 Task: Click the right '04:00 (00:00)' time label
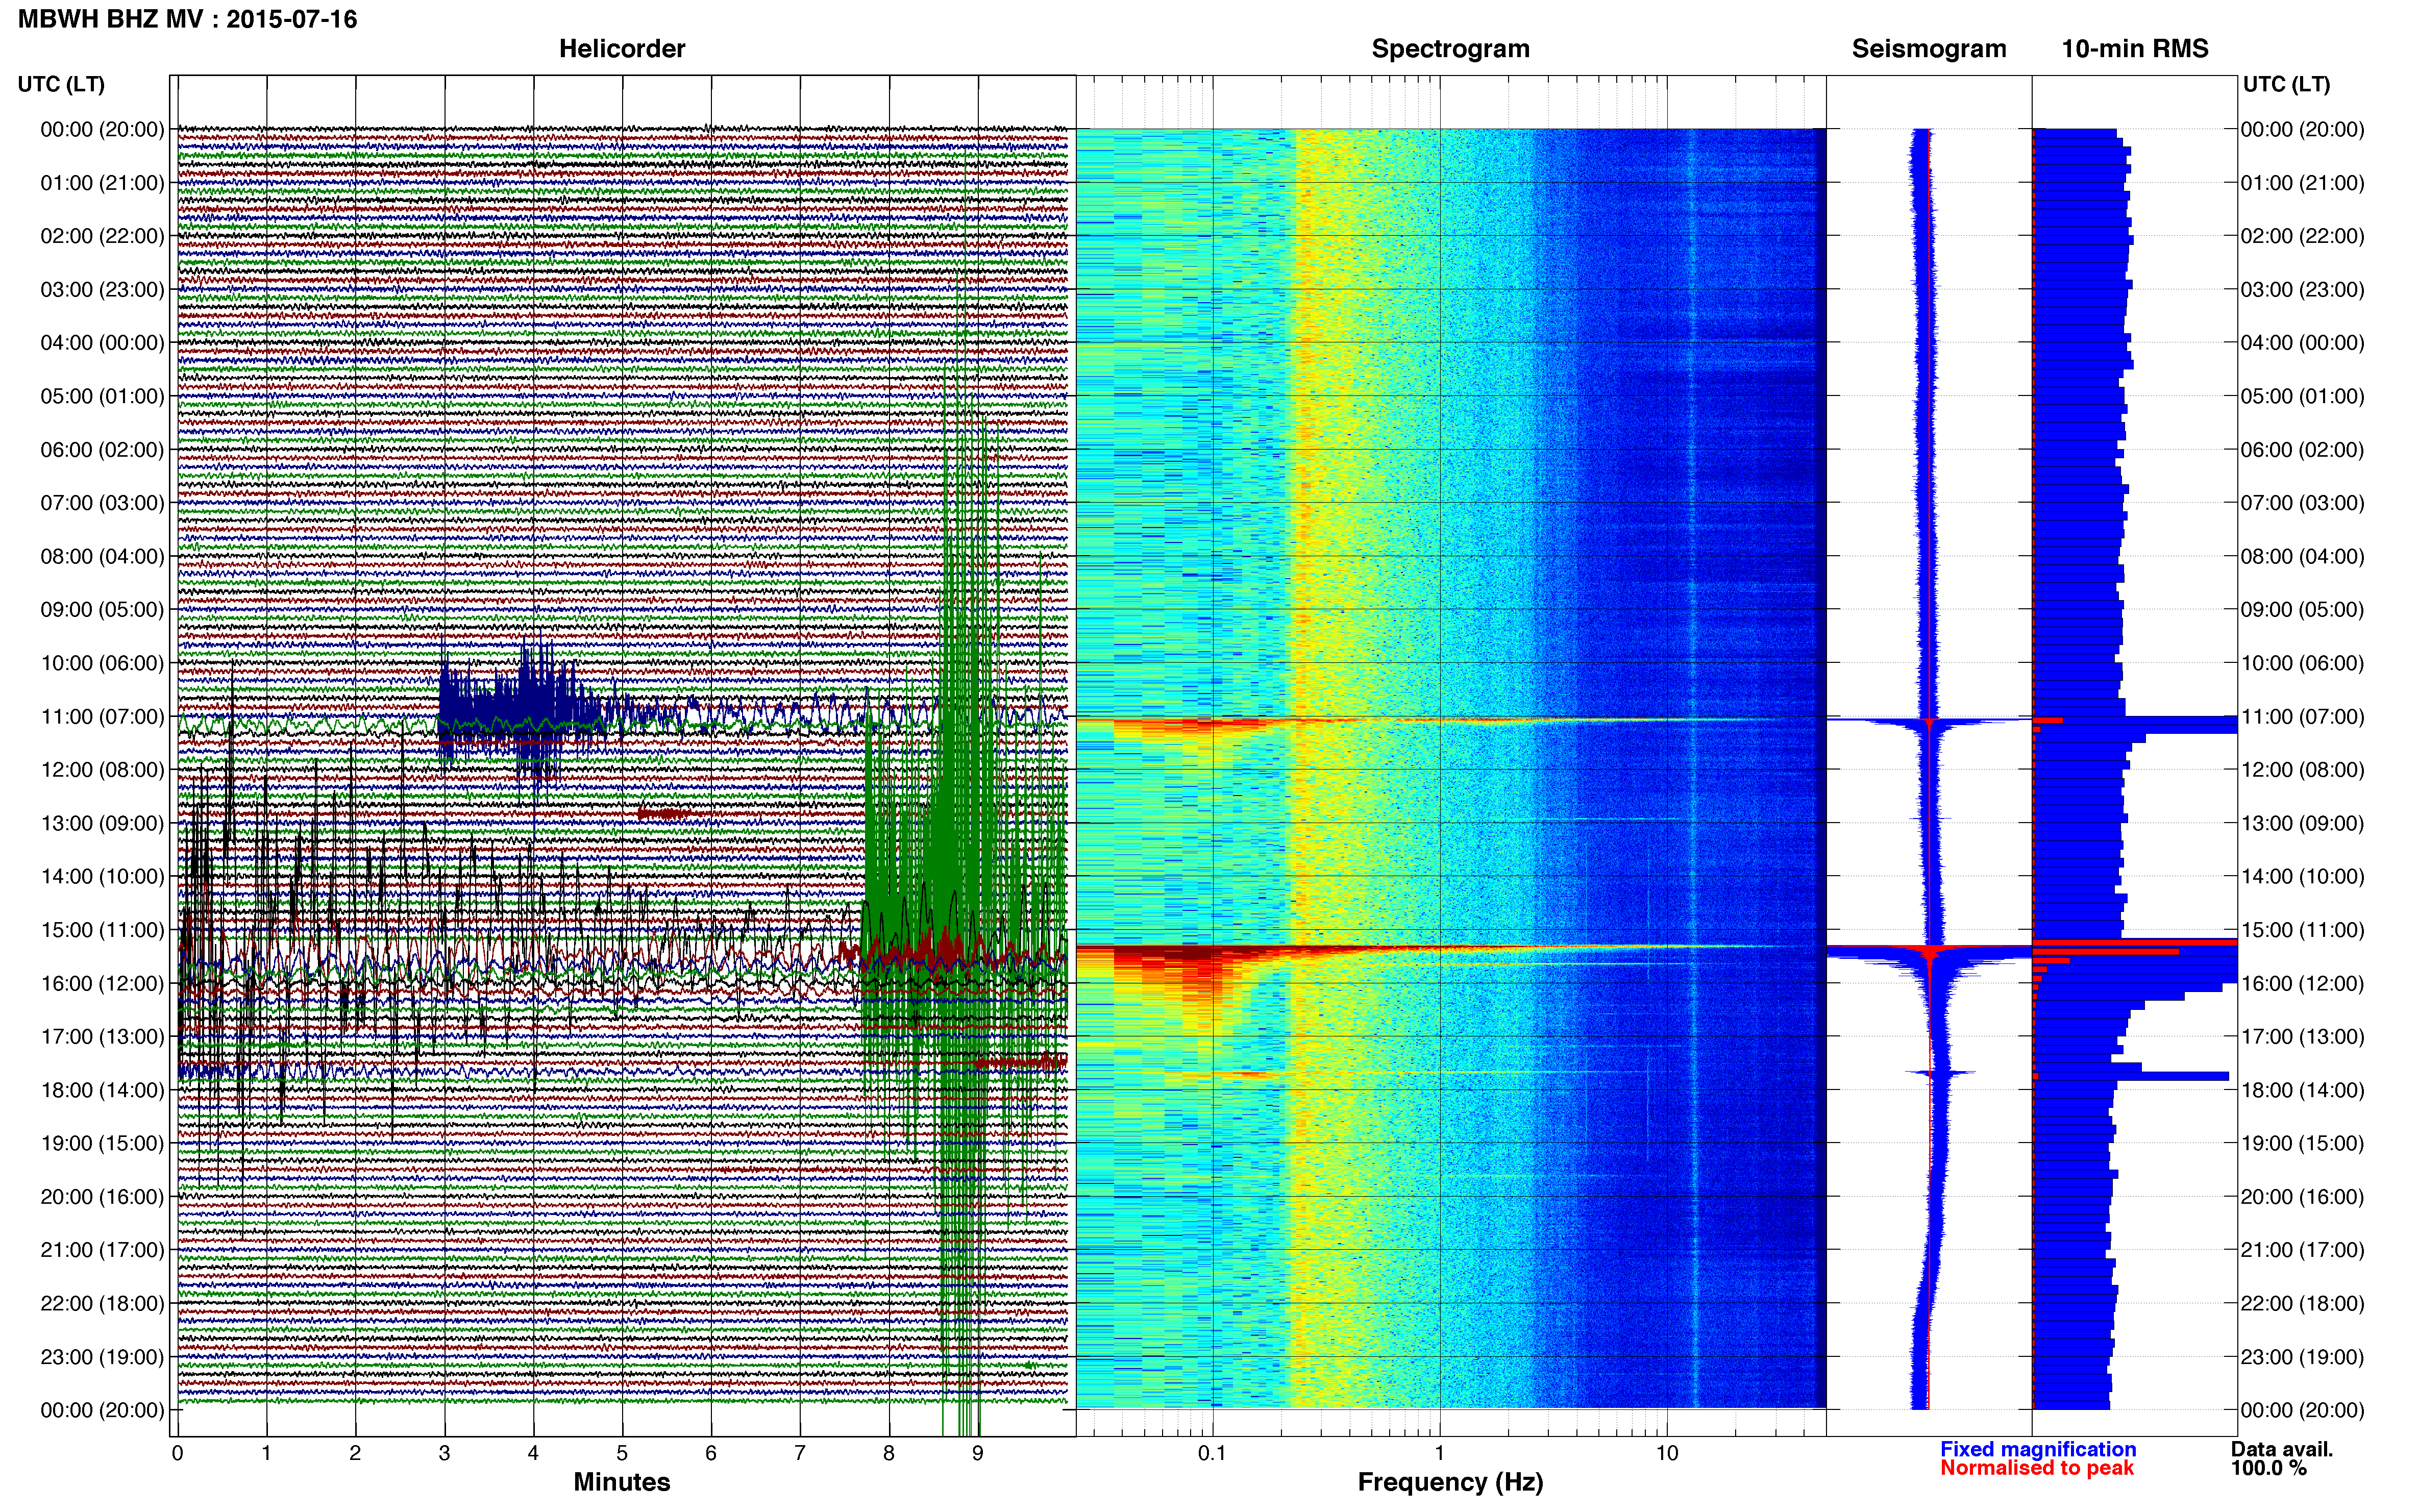[x=2302, y=343]
